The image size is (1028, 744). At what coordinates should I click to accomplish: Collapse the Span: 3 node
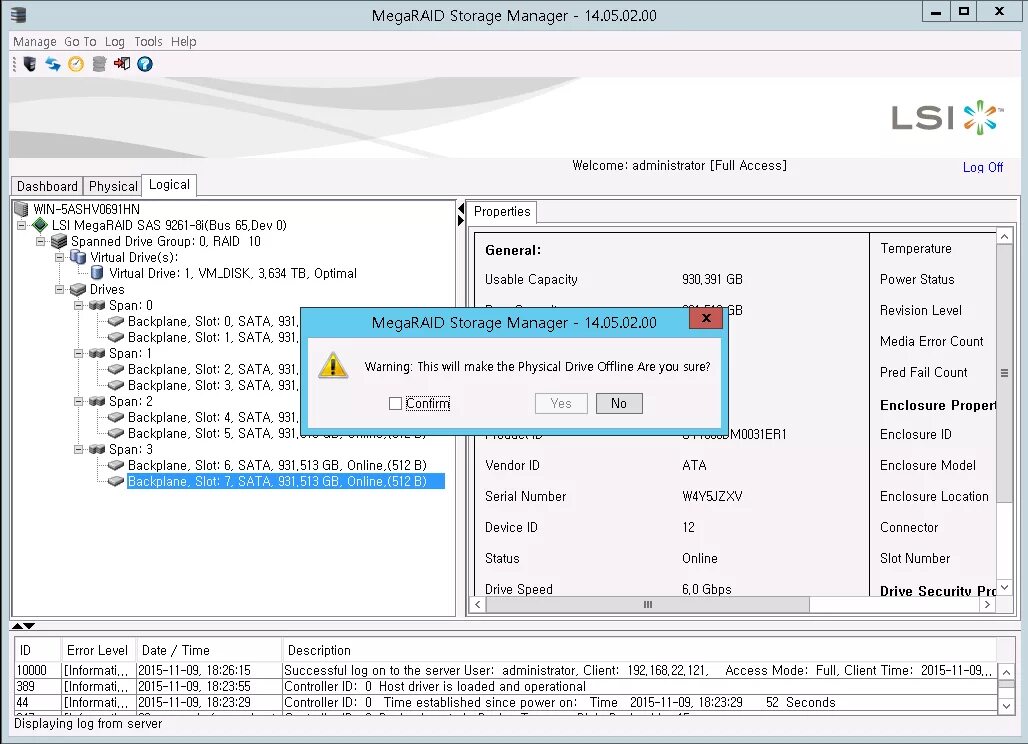click(x=79, y=449)
